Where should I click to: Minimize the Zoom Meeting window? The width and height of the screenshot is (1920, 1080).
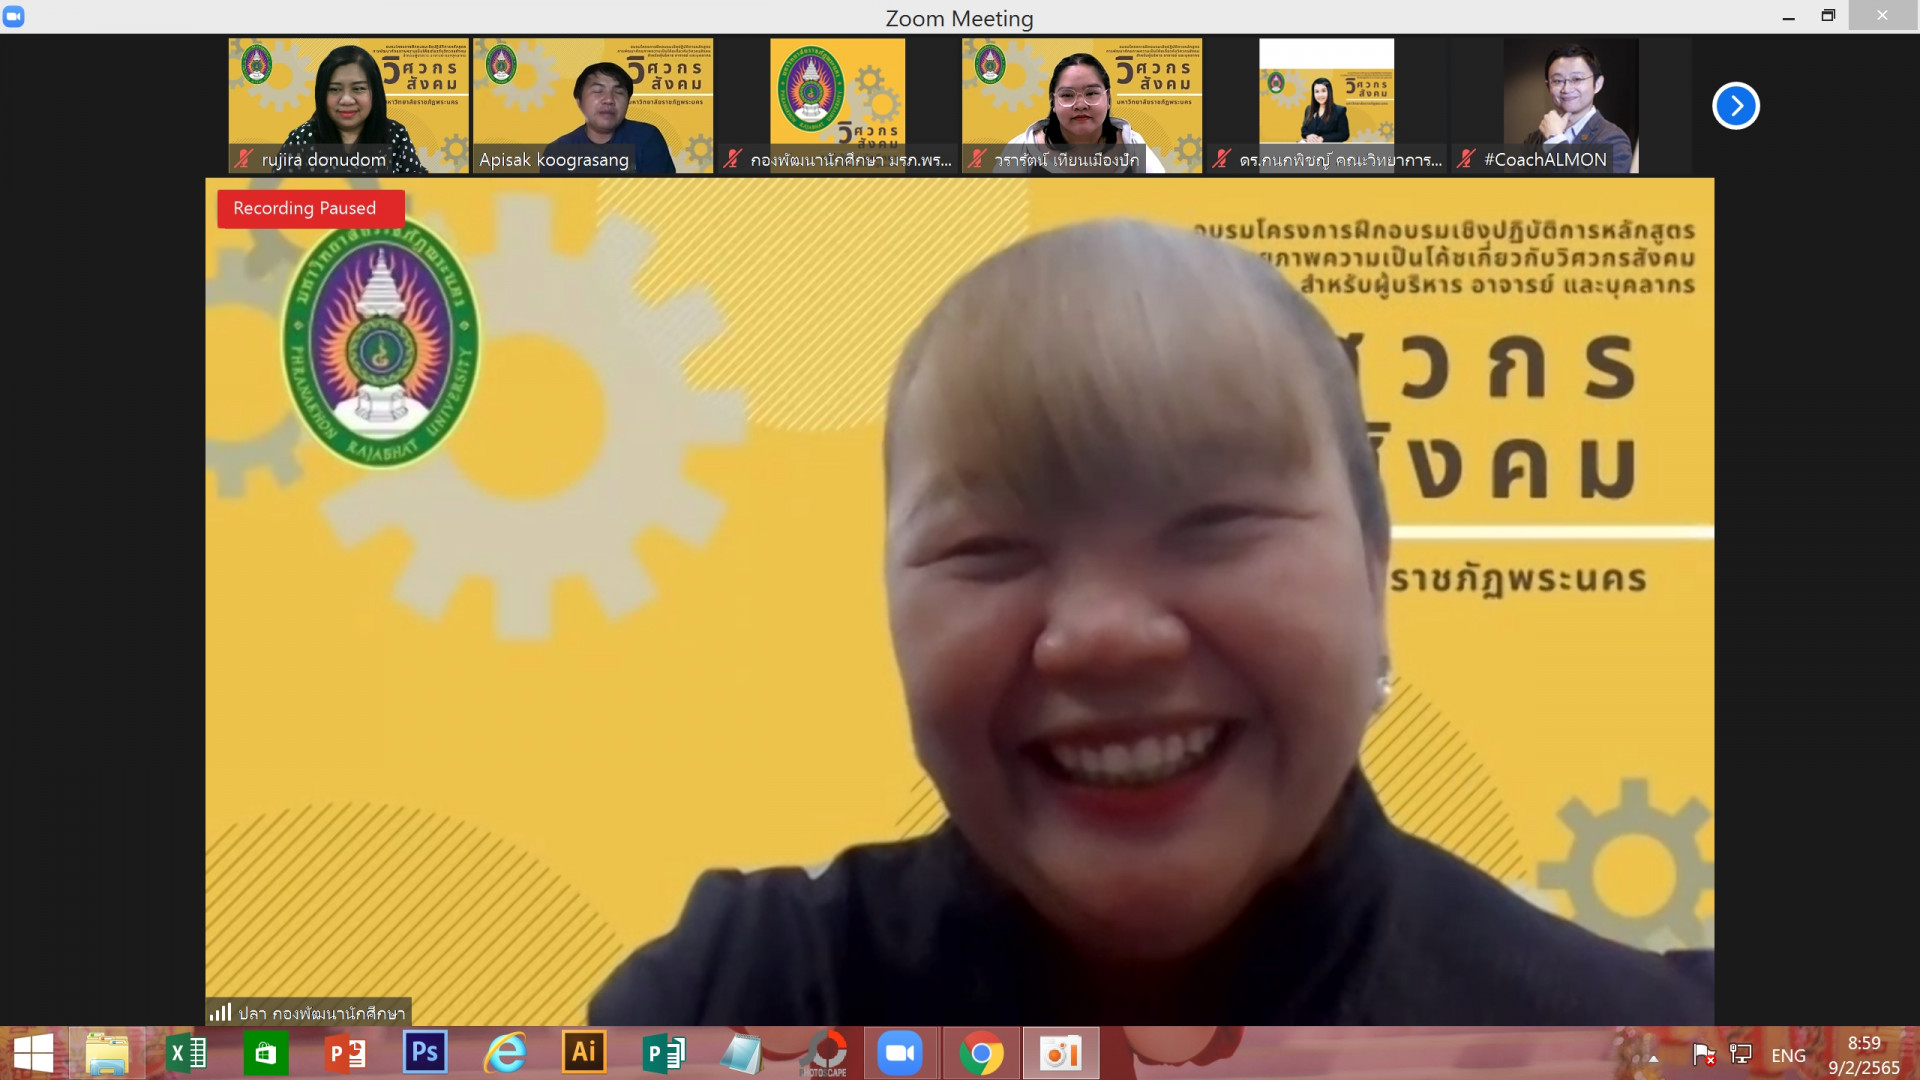1788,17
